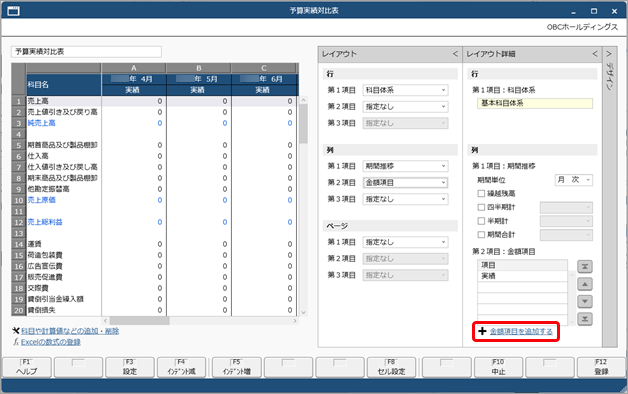Viewport: 628px width, 394px height.
Task: Click the F5 インデント増 function key
Action: [237, 367]
